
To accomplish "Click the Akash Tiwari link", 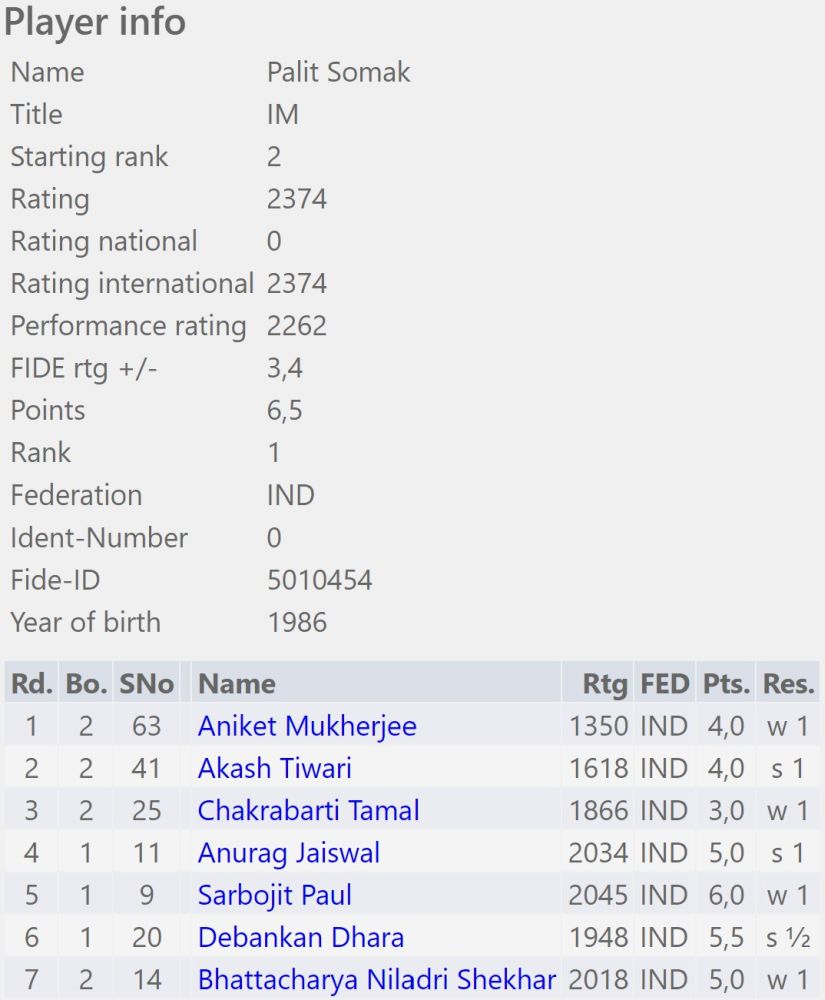I will coord(275,769).
